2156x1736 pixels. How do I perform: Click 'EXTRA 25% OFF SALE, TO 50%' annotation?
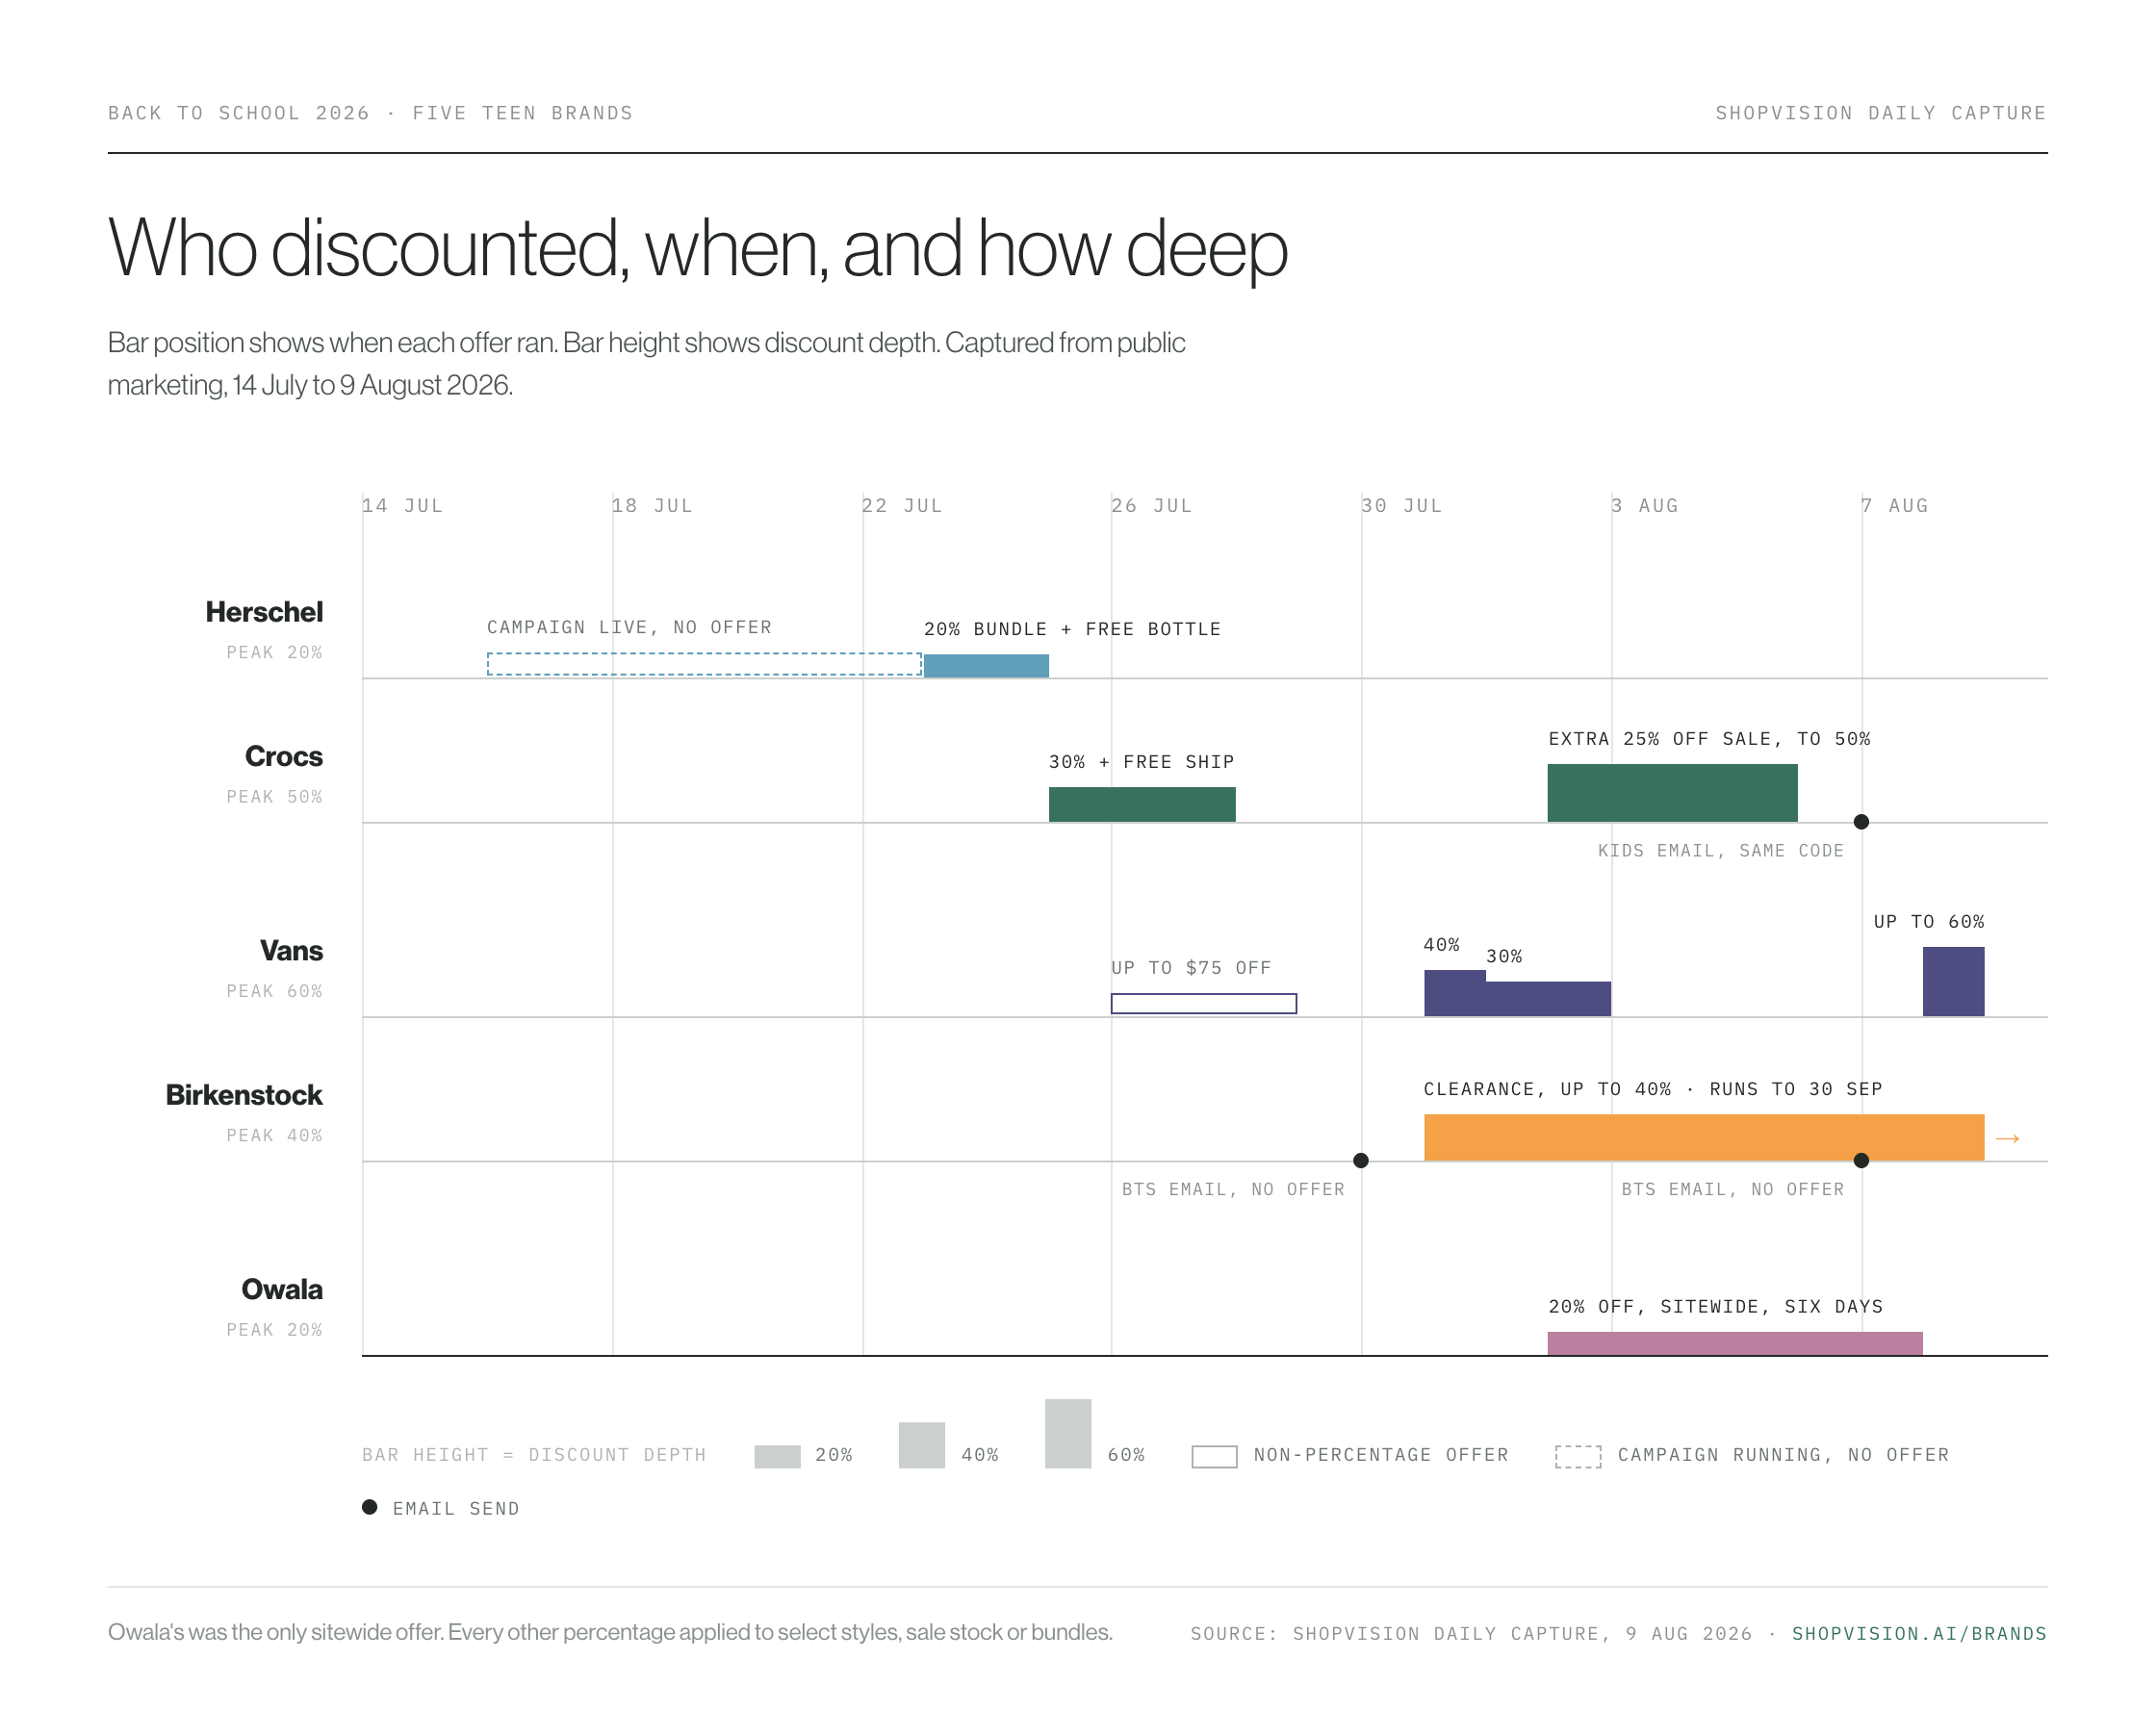pos(1709,739)
